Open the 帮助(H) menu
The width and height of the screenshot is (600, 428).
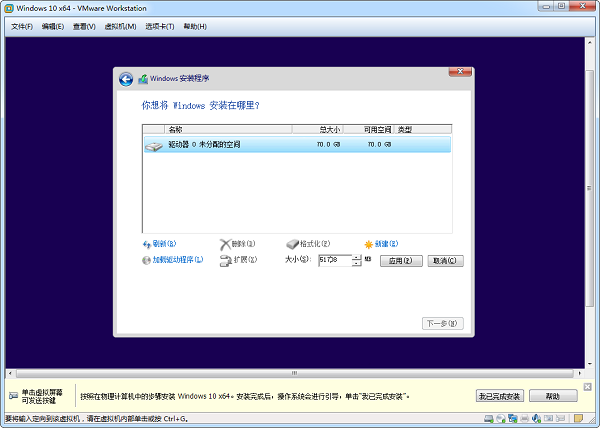195,26
